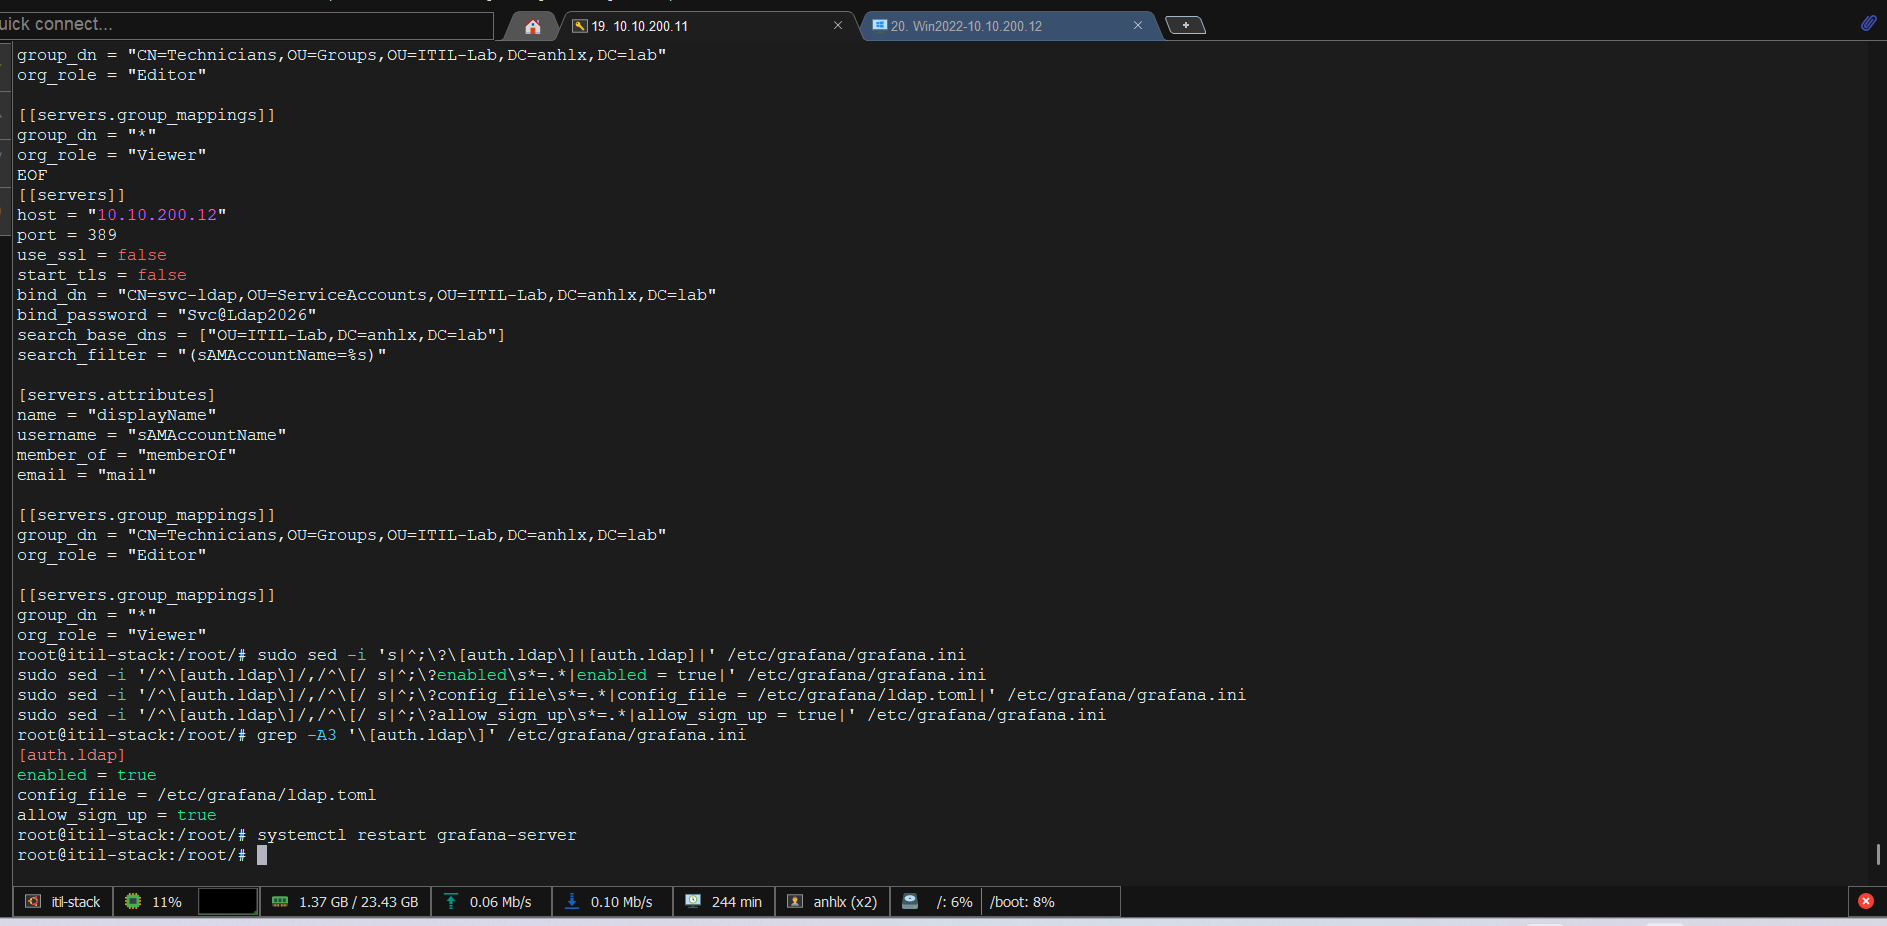Click the CPU usage chip icon
This screenshot has height=926, width=1887.
point(133,901)
